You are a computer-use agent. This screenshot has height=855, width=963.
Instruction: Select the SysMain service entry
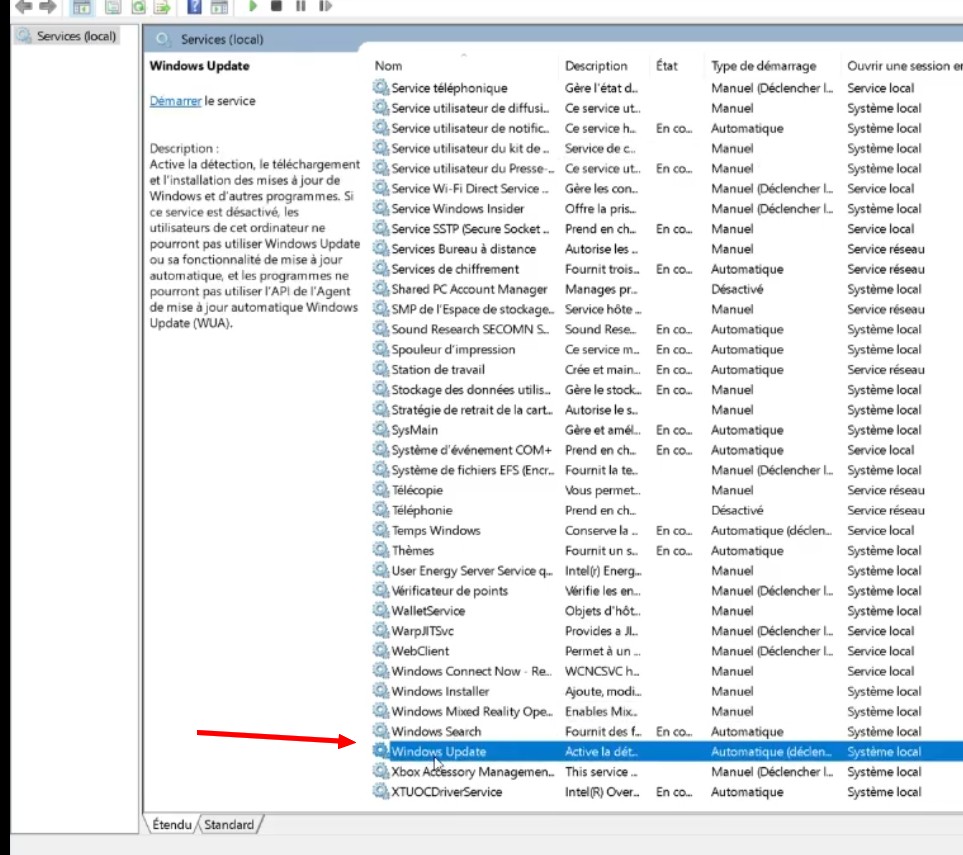click(x=414, y=430)
